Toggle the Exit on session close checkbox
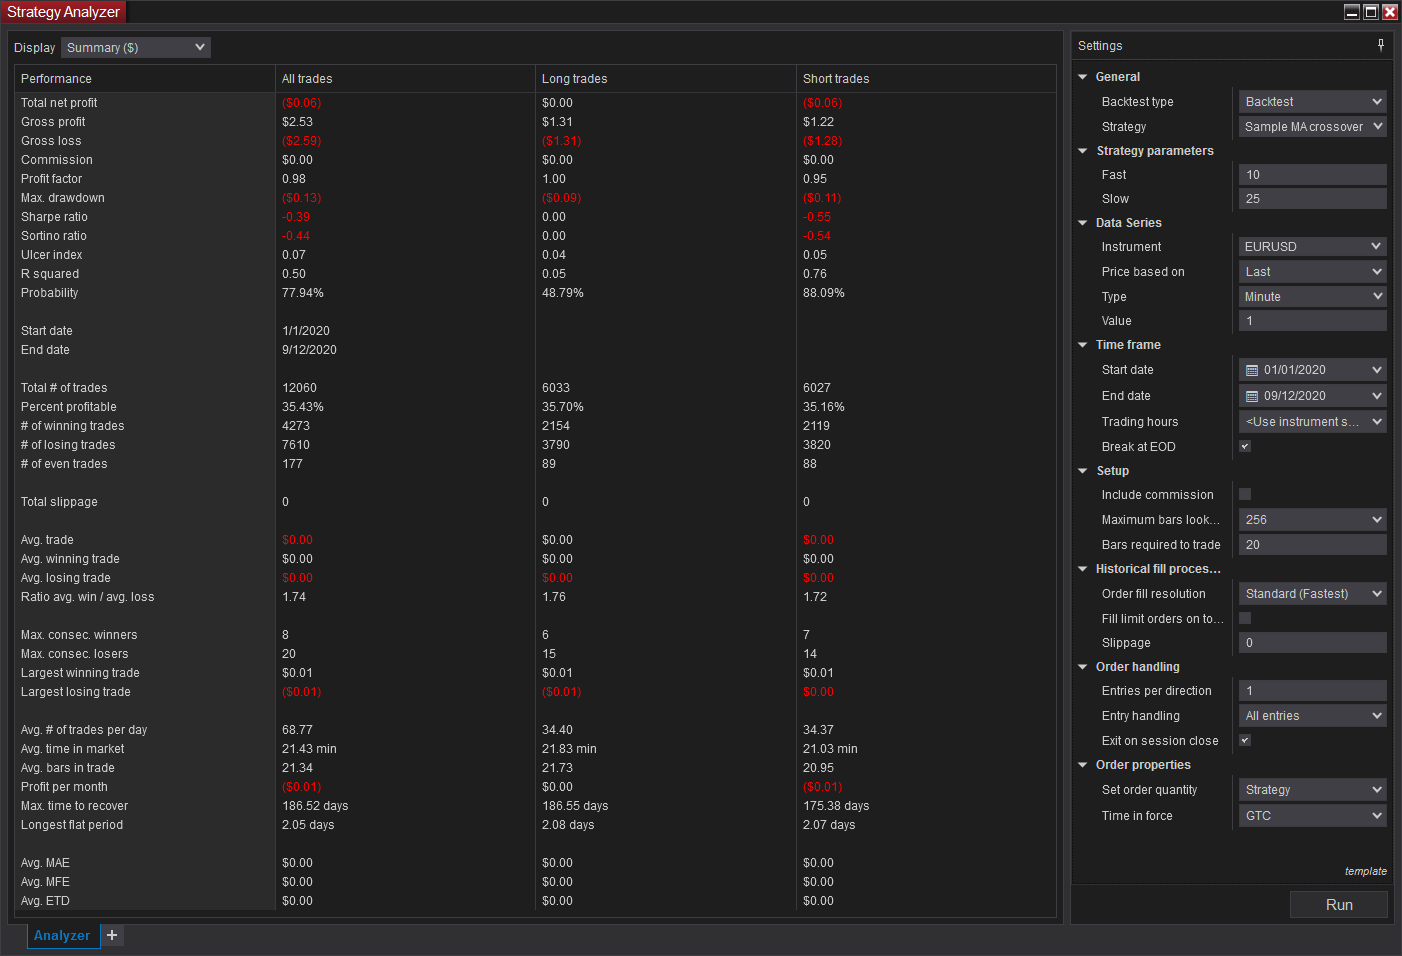The height and width of the screenshot is (956, 1402). click(1245, 740)
